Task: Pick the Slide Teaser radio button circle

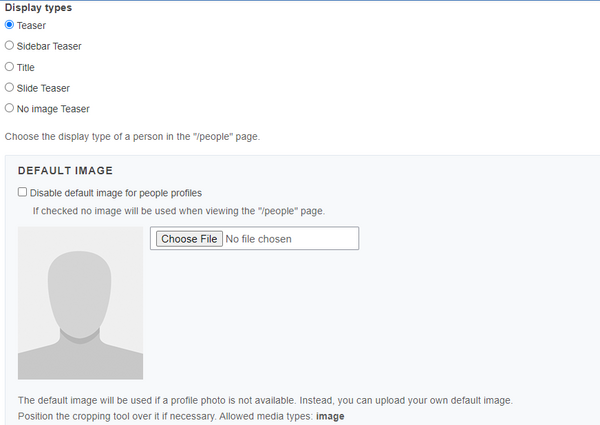Action: tap(10, 88)
